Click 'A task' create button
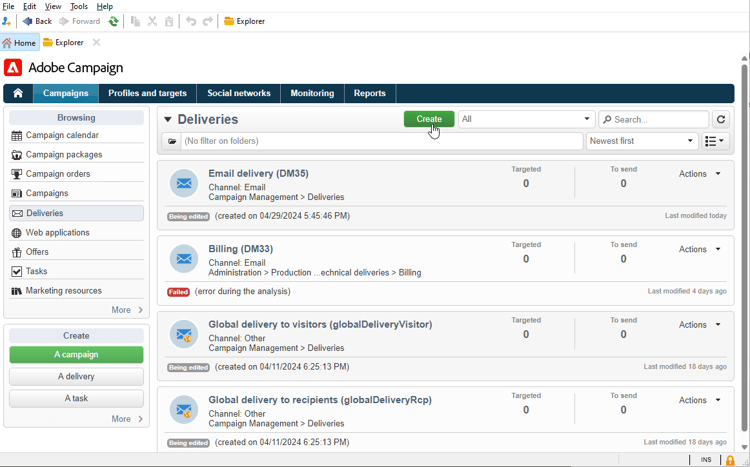The width and height of the screenshot is (750, 467). (77, 398)
